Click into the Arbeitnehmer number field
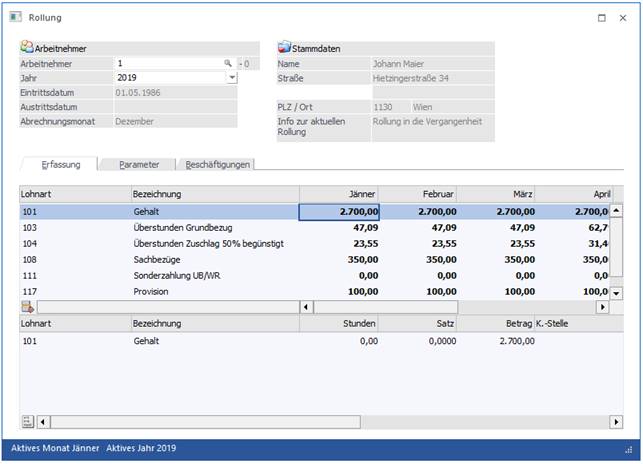643x464 pixels. pos(165,63)
